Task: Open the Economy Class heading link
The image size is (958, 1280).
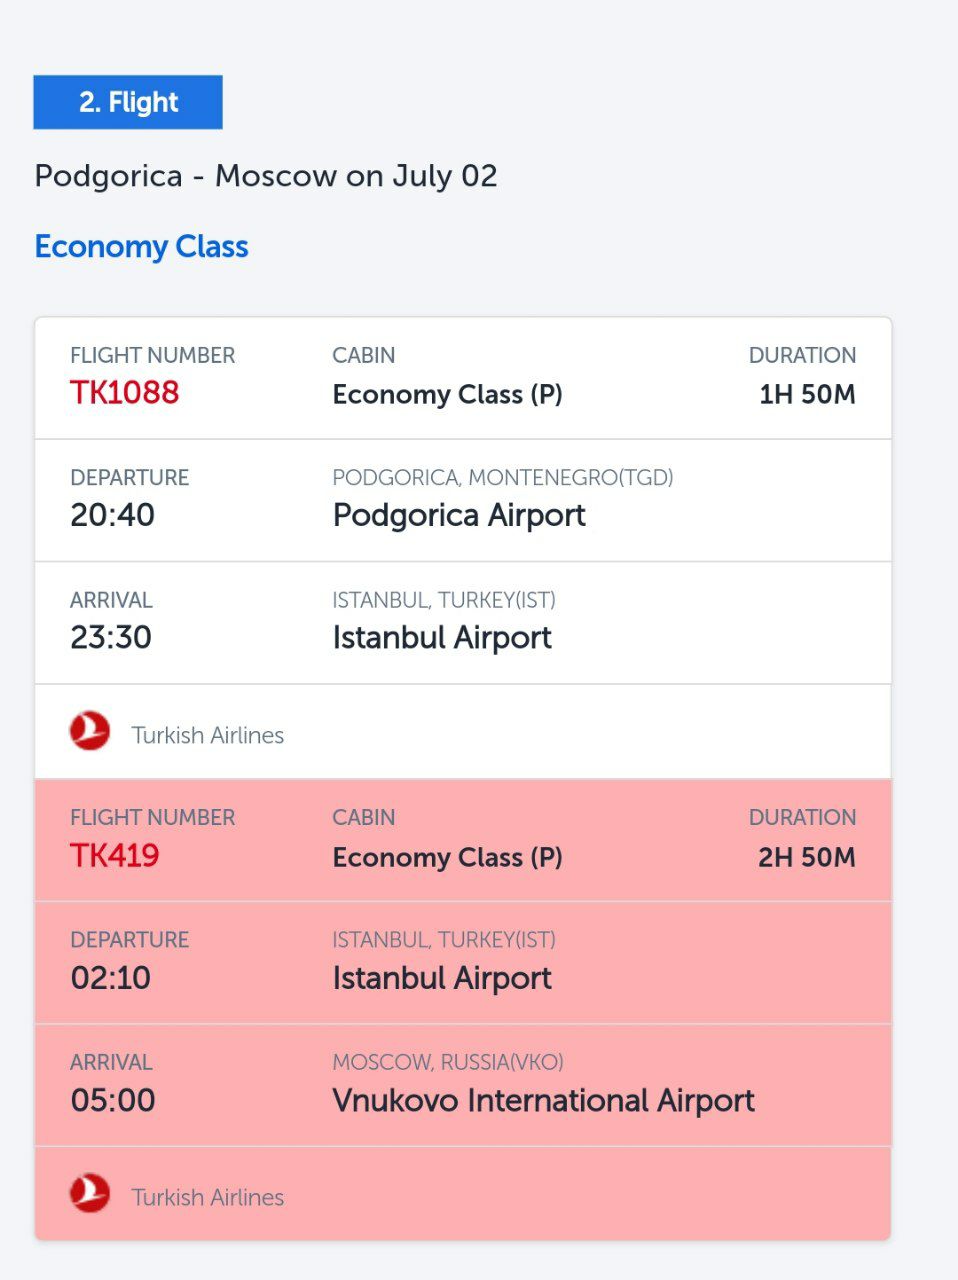Action: click(x=141, y=247)
